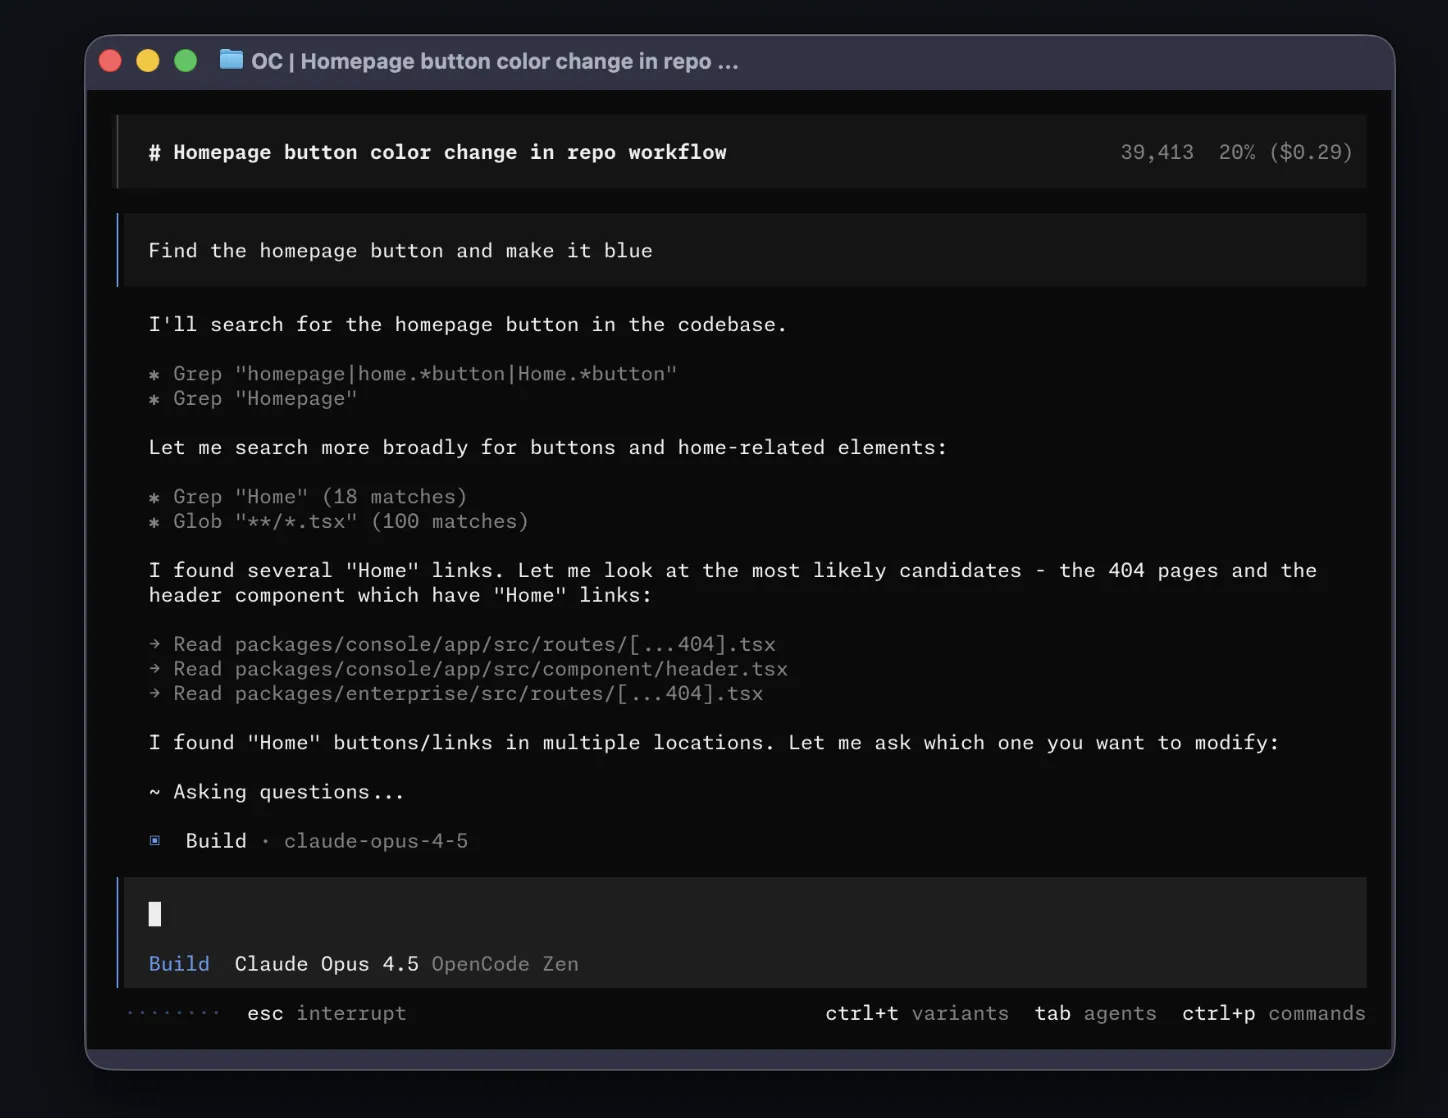Click the arrow icon before Read enterprise 404 route

(155, 693)
